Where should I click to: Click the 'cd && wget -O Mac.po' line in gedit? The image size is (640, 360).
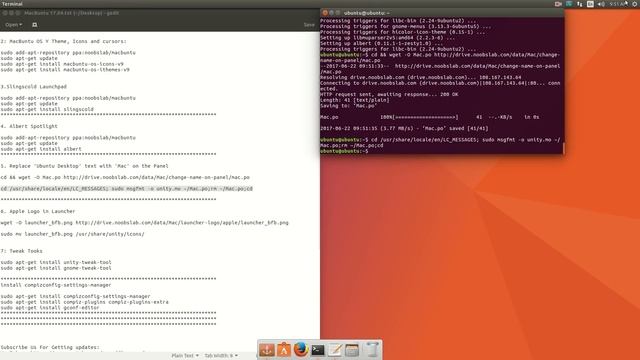pyautogui.click(x=125, y=178)
